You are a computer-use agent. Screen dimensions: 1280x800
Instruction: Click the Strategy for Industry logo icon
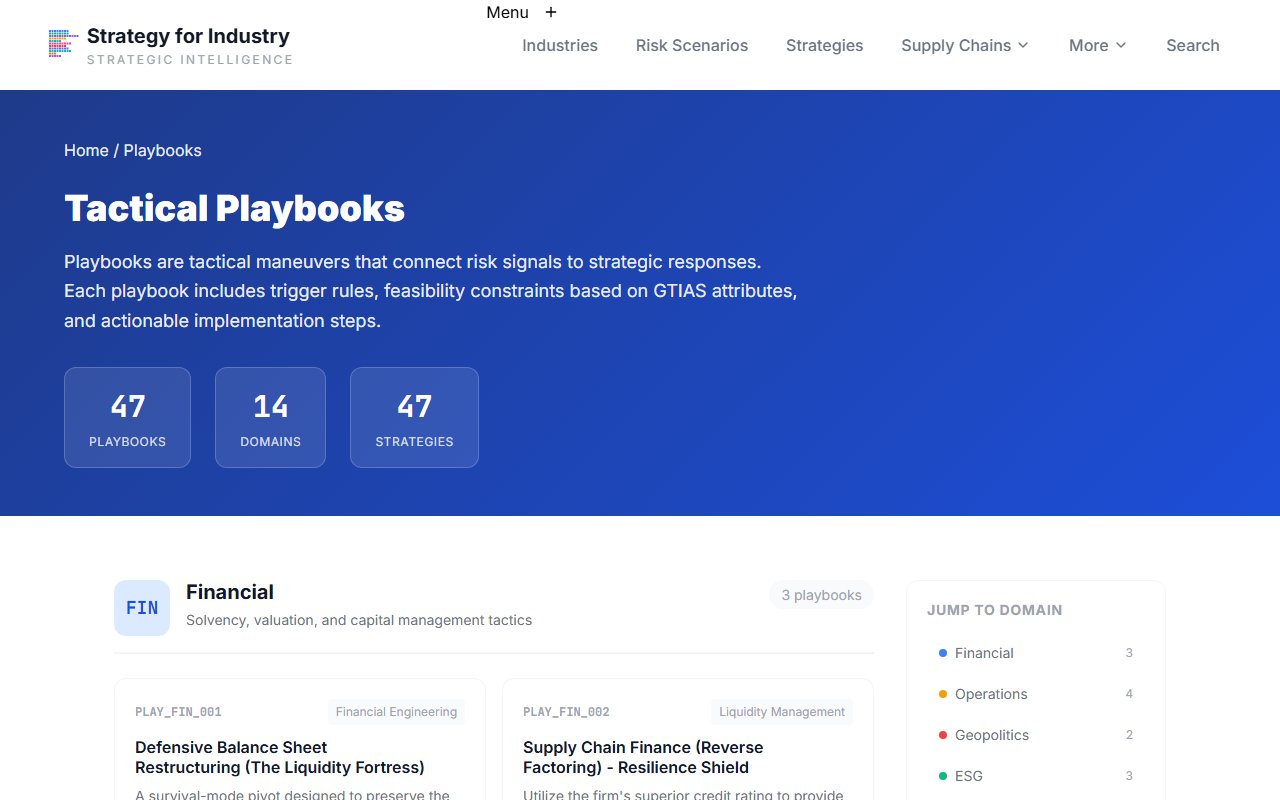pos(62,44)
